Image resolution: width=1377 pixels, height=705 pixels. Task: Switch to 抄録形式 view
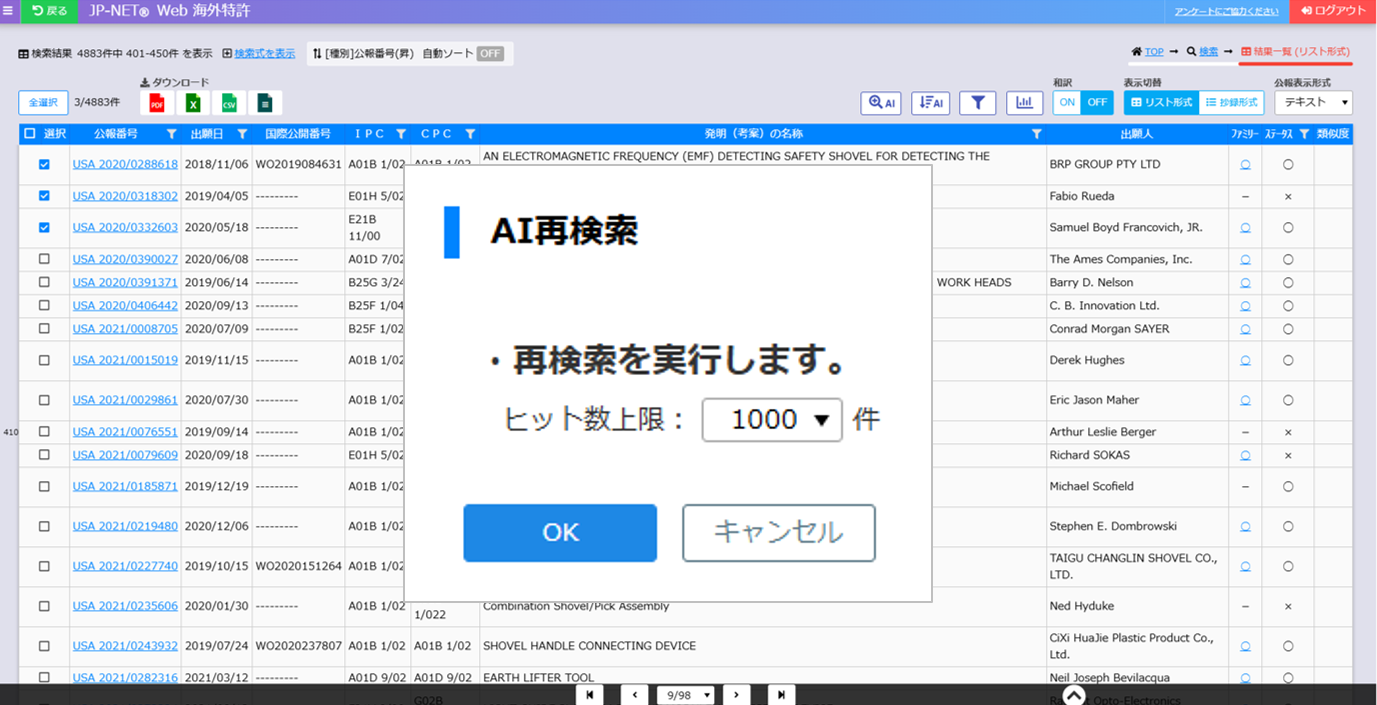click(1230, 102)
